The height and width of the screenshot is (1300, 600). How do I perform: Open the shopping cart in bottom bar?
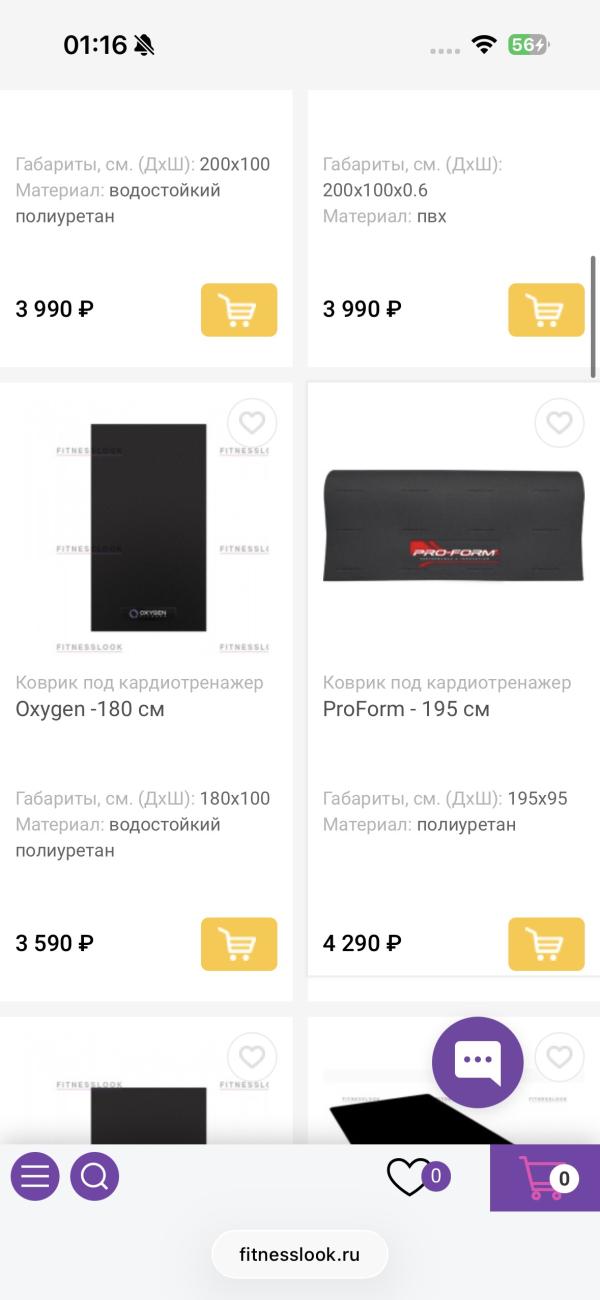(545, 1177)
